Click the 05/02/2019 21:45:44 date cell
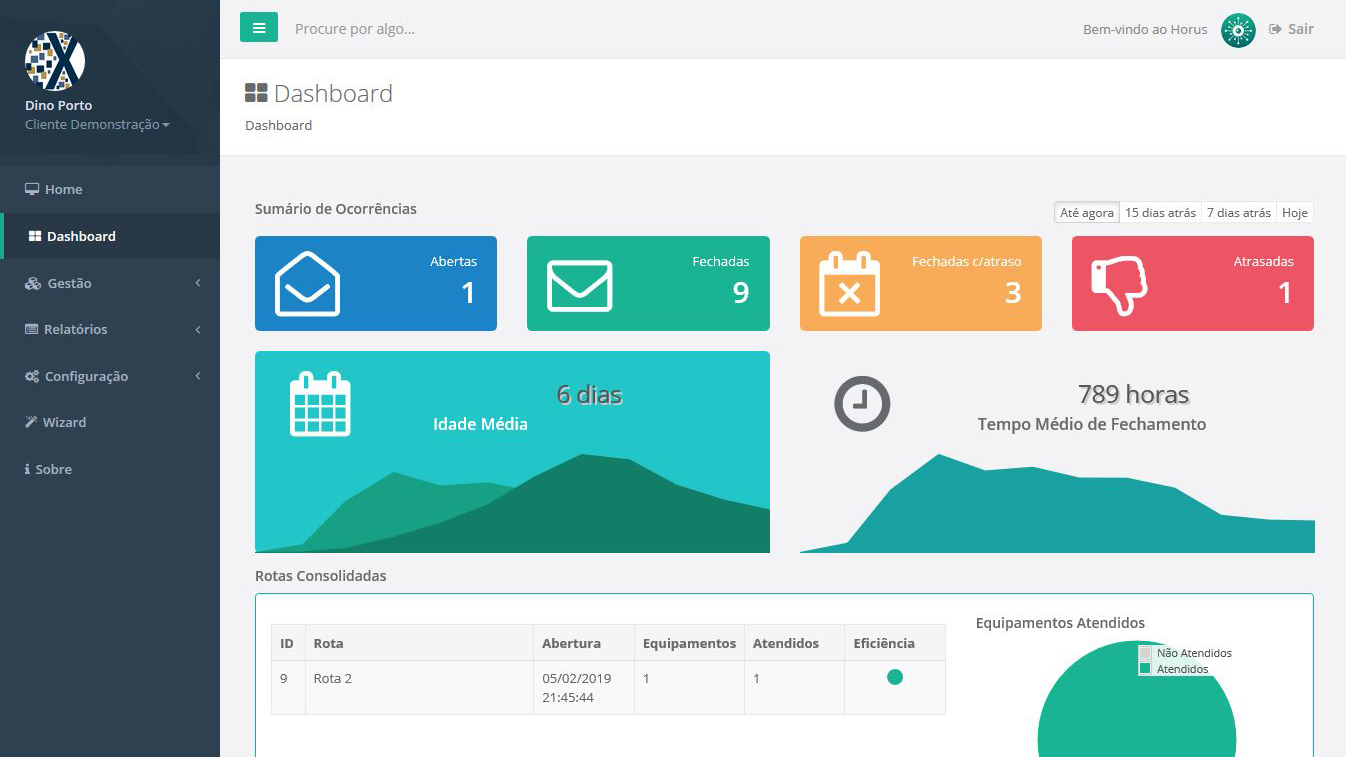1346x757 pixels. pos(584,687)
